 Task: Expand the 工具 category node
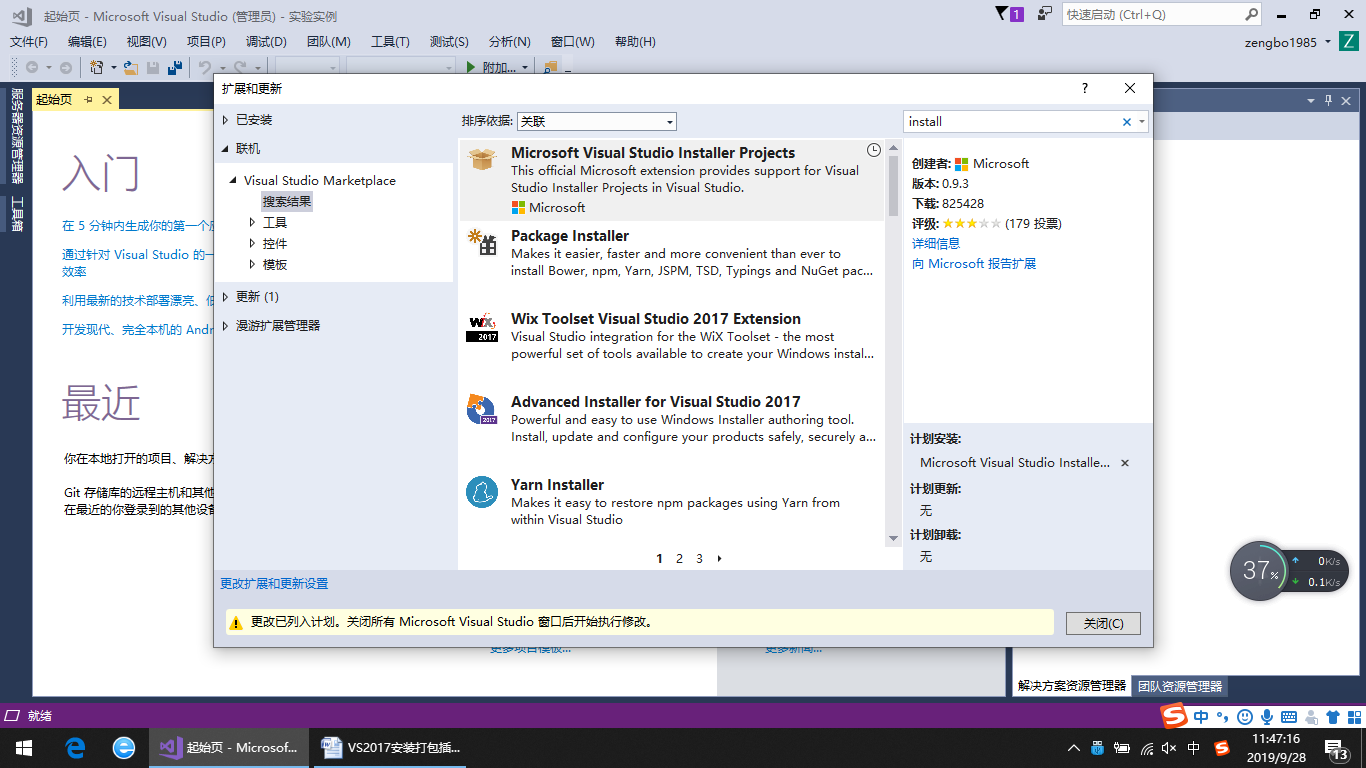(252, 223)
